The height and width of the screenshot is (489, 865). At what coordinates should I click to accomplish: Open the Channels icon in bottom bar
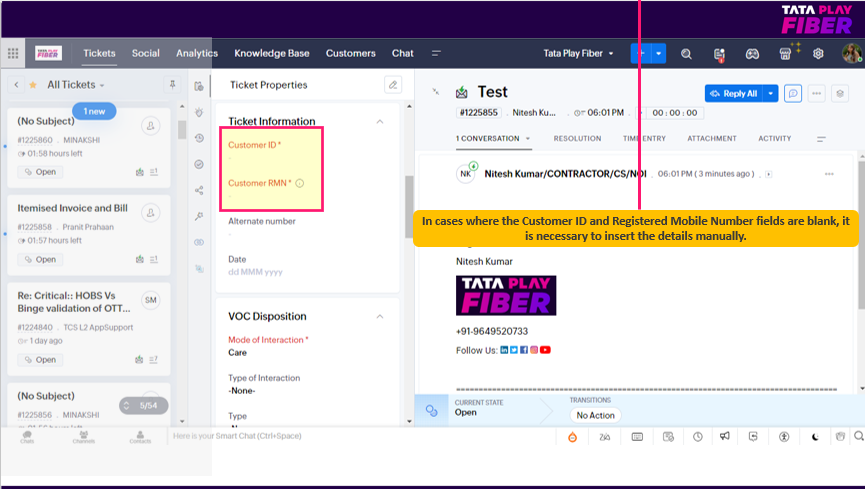click(84, 437)
